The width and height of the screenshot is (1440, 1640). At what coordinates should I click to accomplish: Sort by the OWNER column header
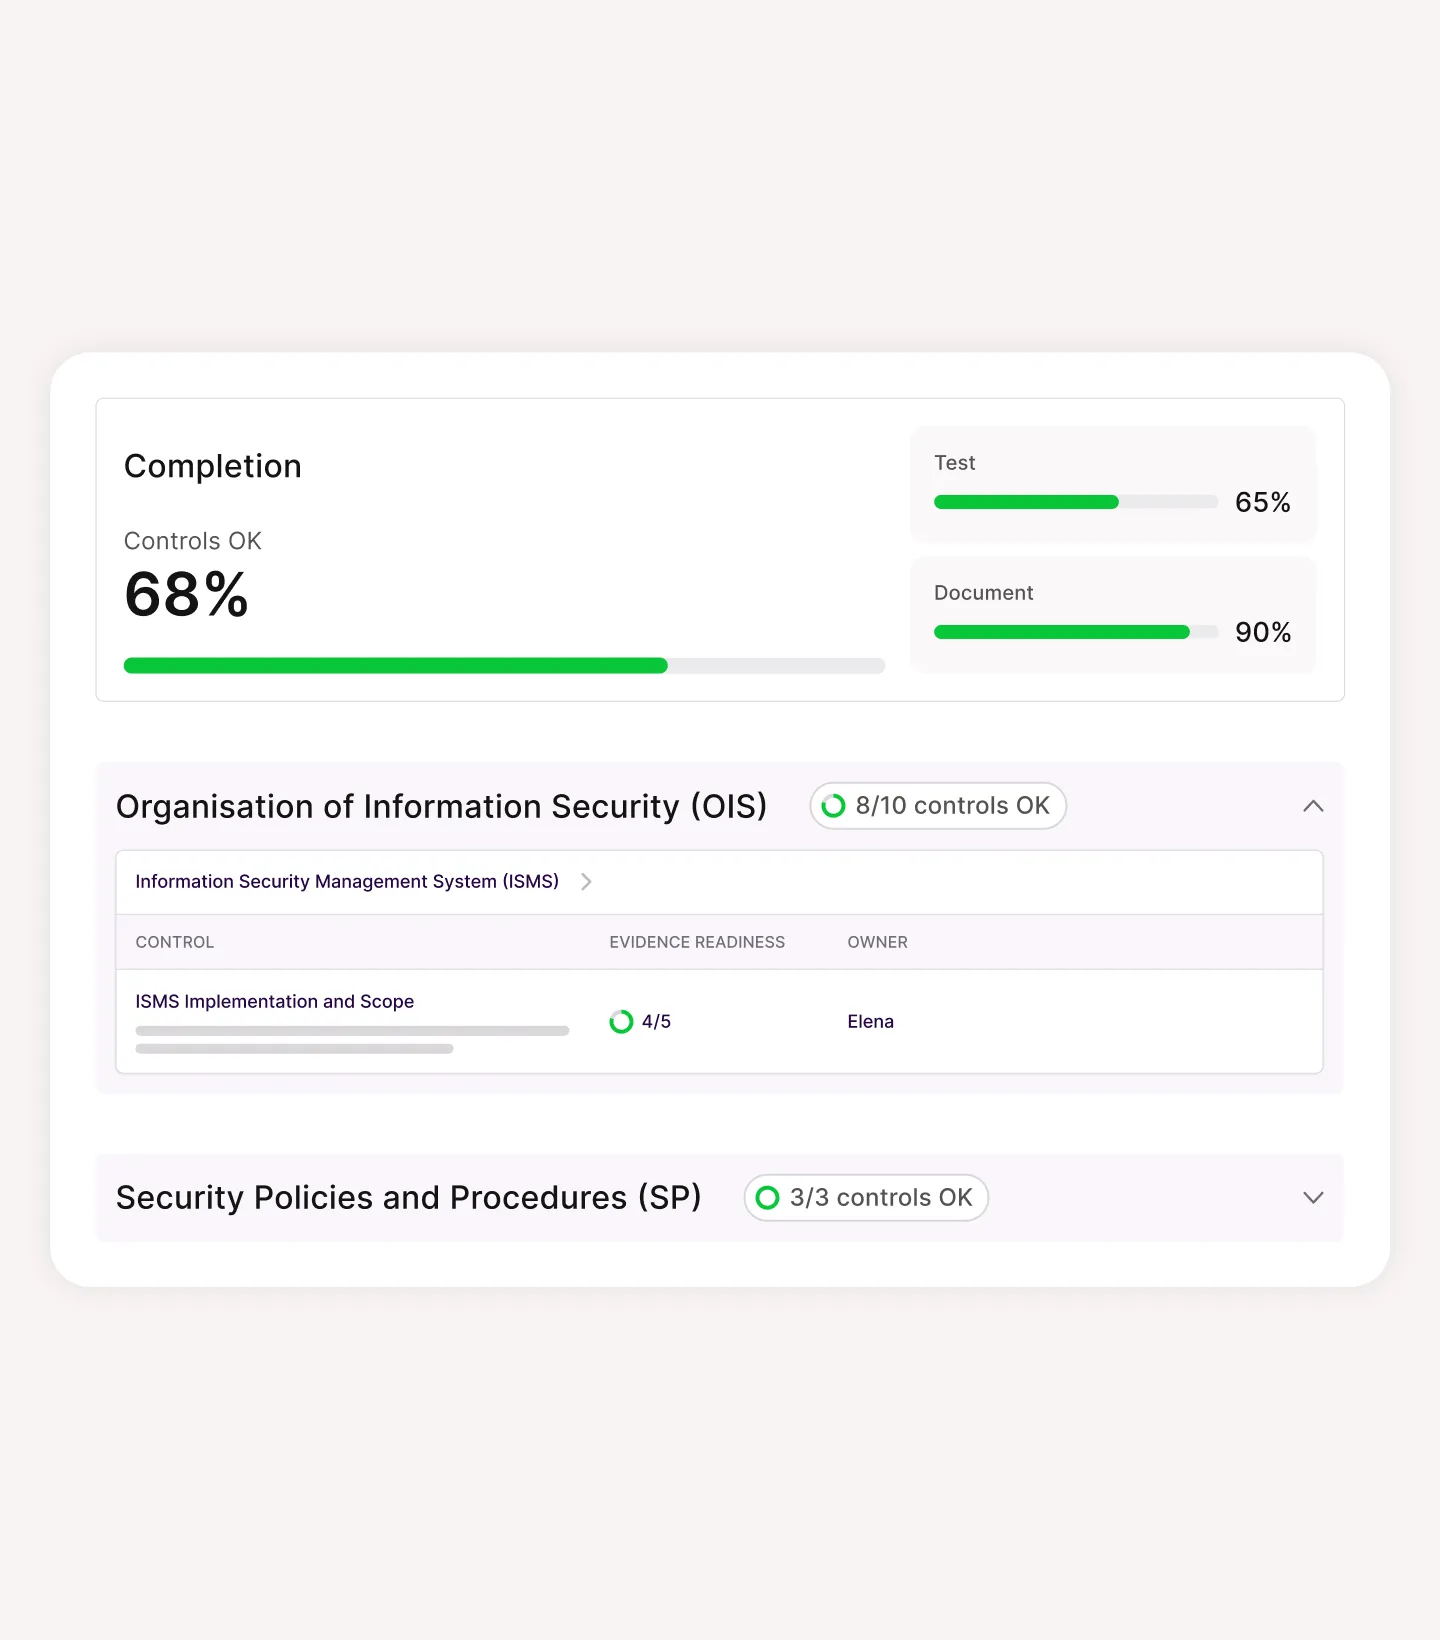[x=878, y=942]
